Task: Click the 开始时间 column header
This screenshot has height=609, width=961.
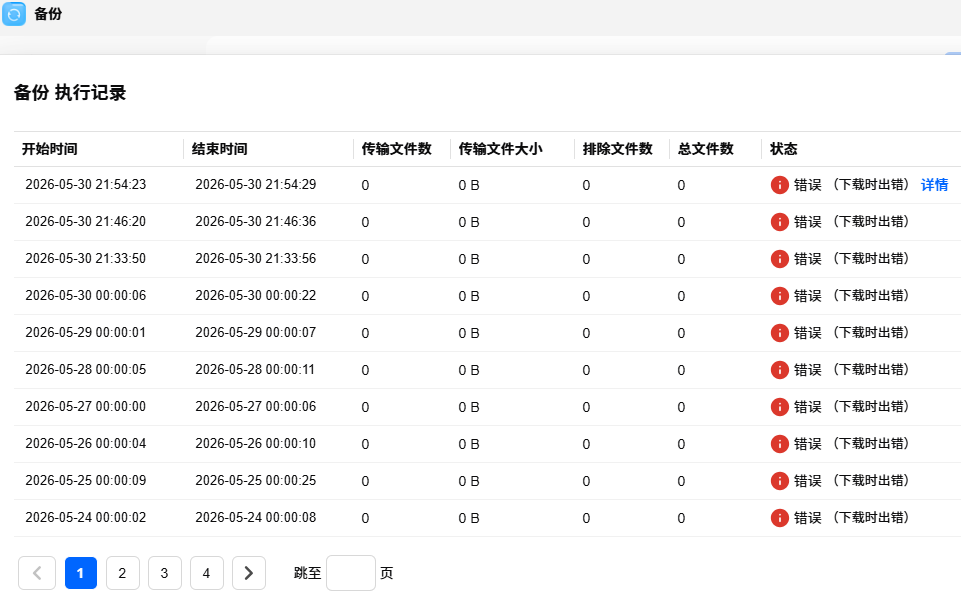Action: (50, 149)
